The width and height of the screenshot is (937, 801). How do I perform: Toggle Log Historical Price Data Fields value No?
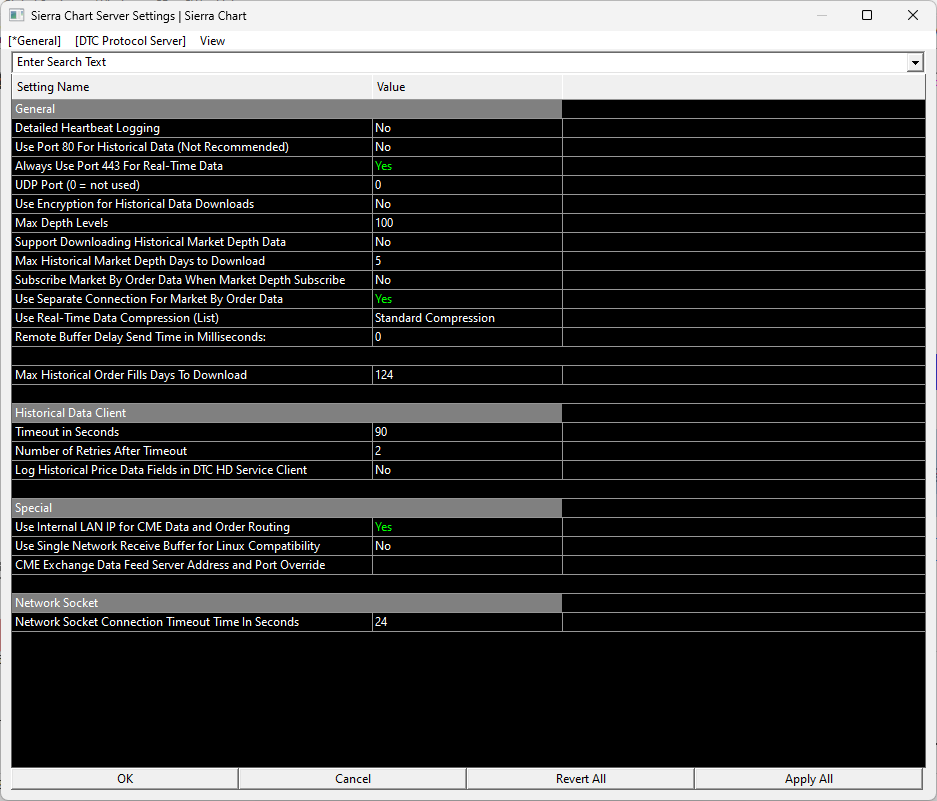click(467, 470)
